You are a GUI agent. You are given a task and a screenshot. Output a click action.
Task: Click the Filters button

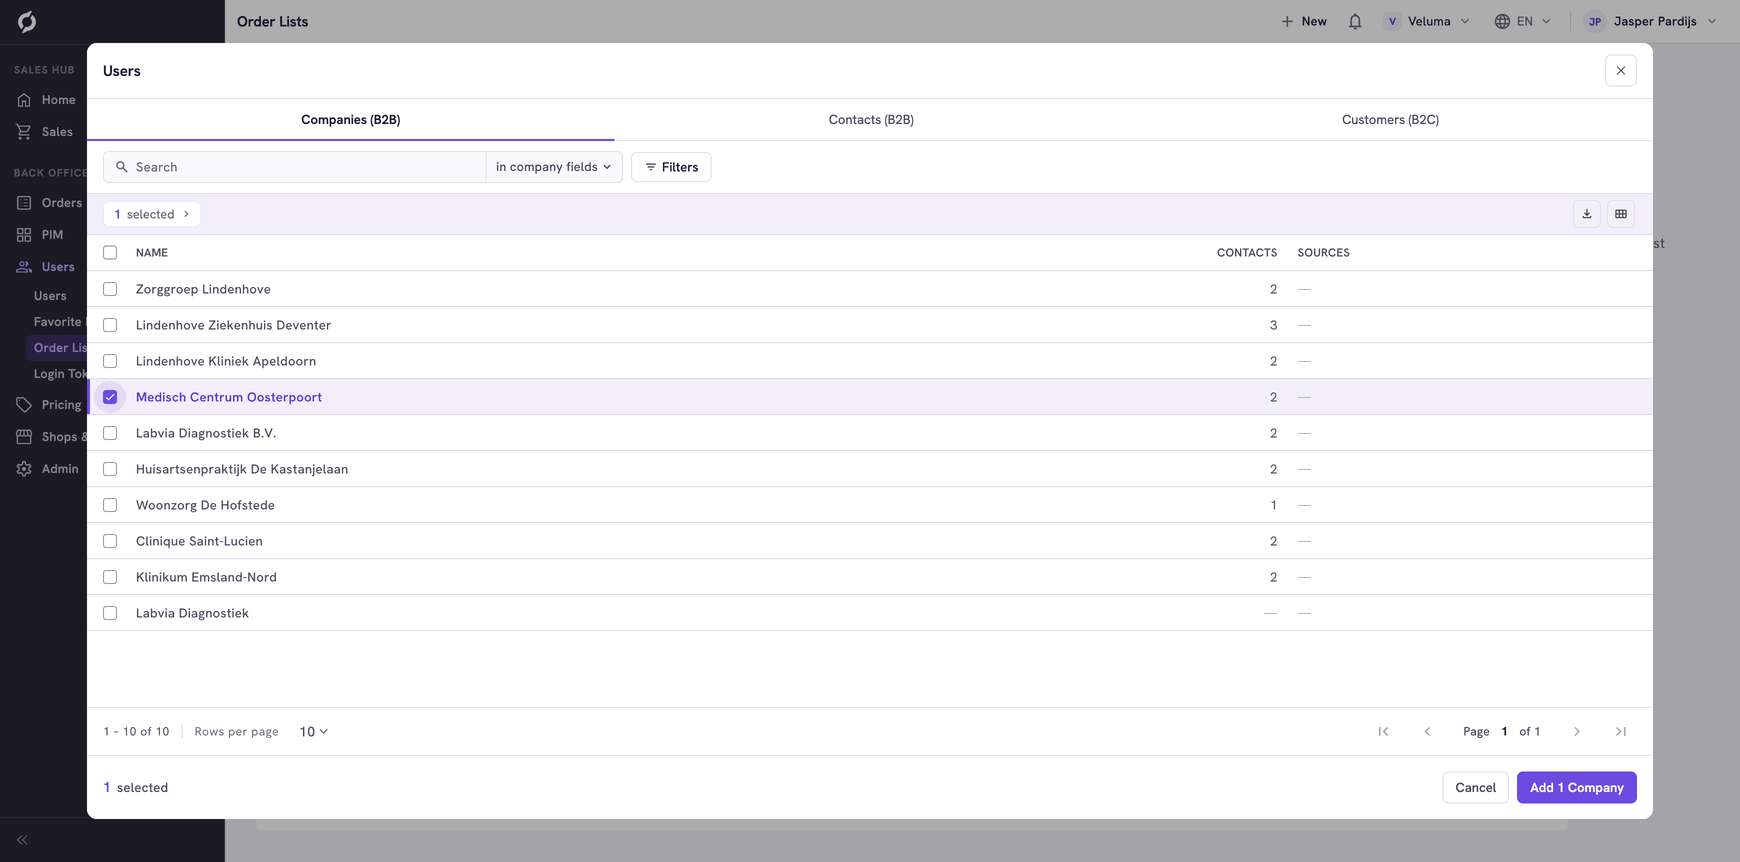(x=671, y=167)
